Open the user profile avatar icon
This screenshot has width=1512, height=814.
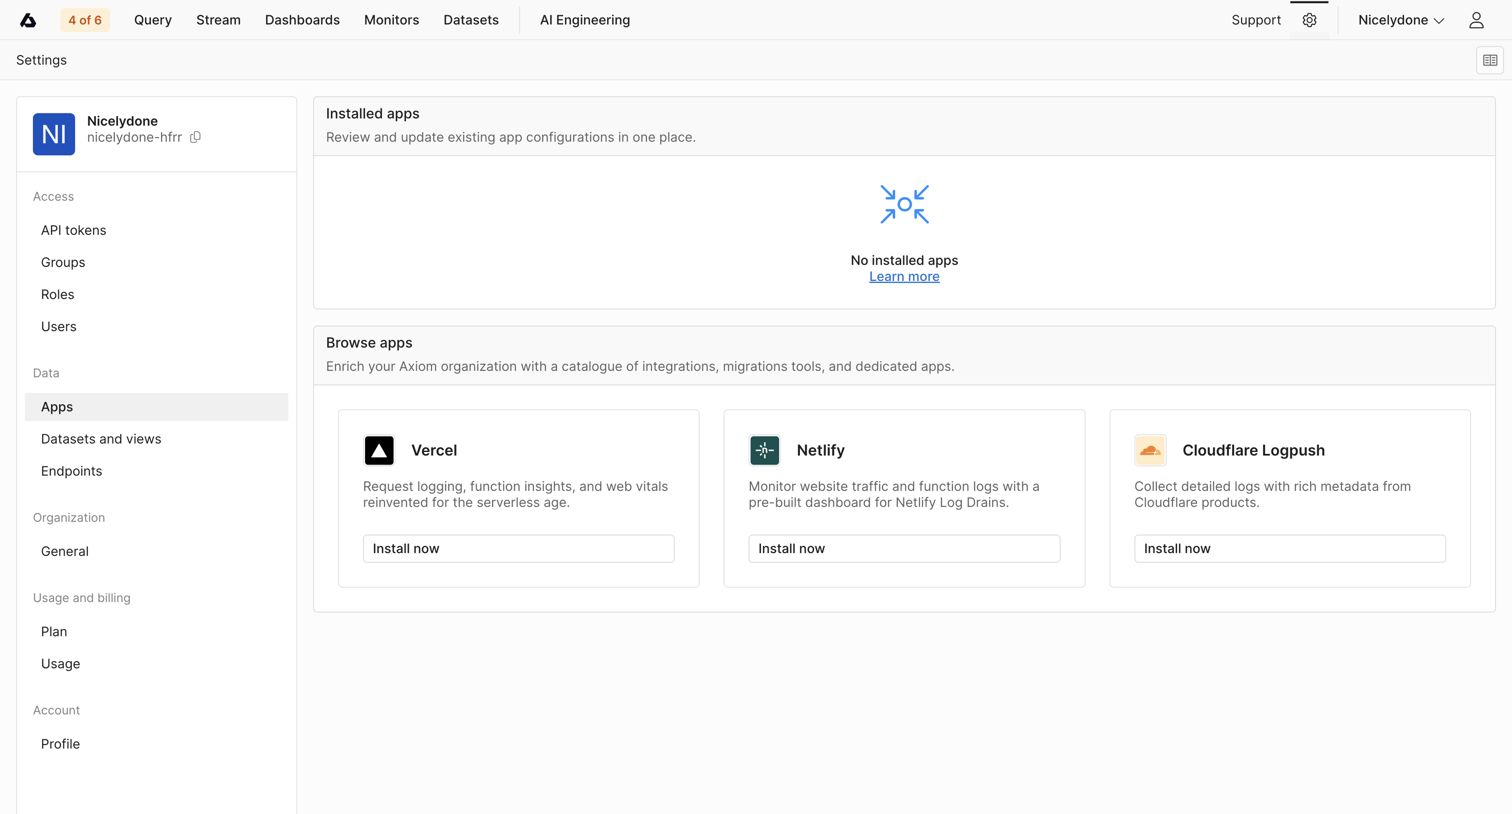pos(1476,20)
